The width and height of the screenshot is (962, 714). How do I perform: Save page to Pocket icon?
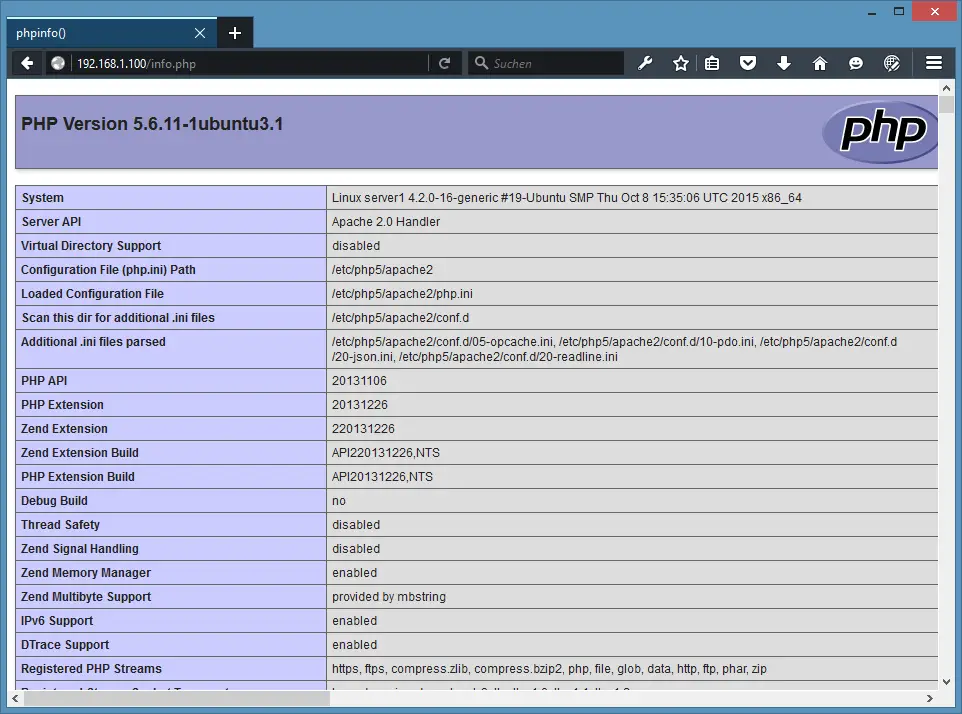(x=748, y=63)
